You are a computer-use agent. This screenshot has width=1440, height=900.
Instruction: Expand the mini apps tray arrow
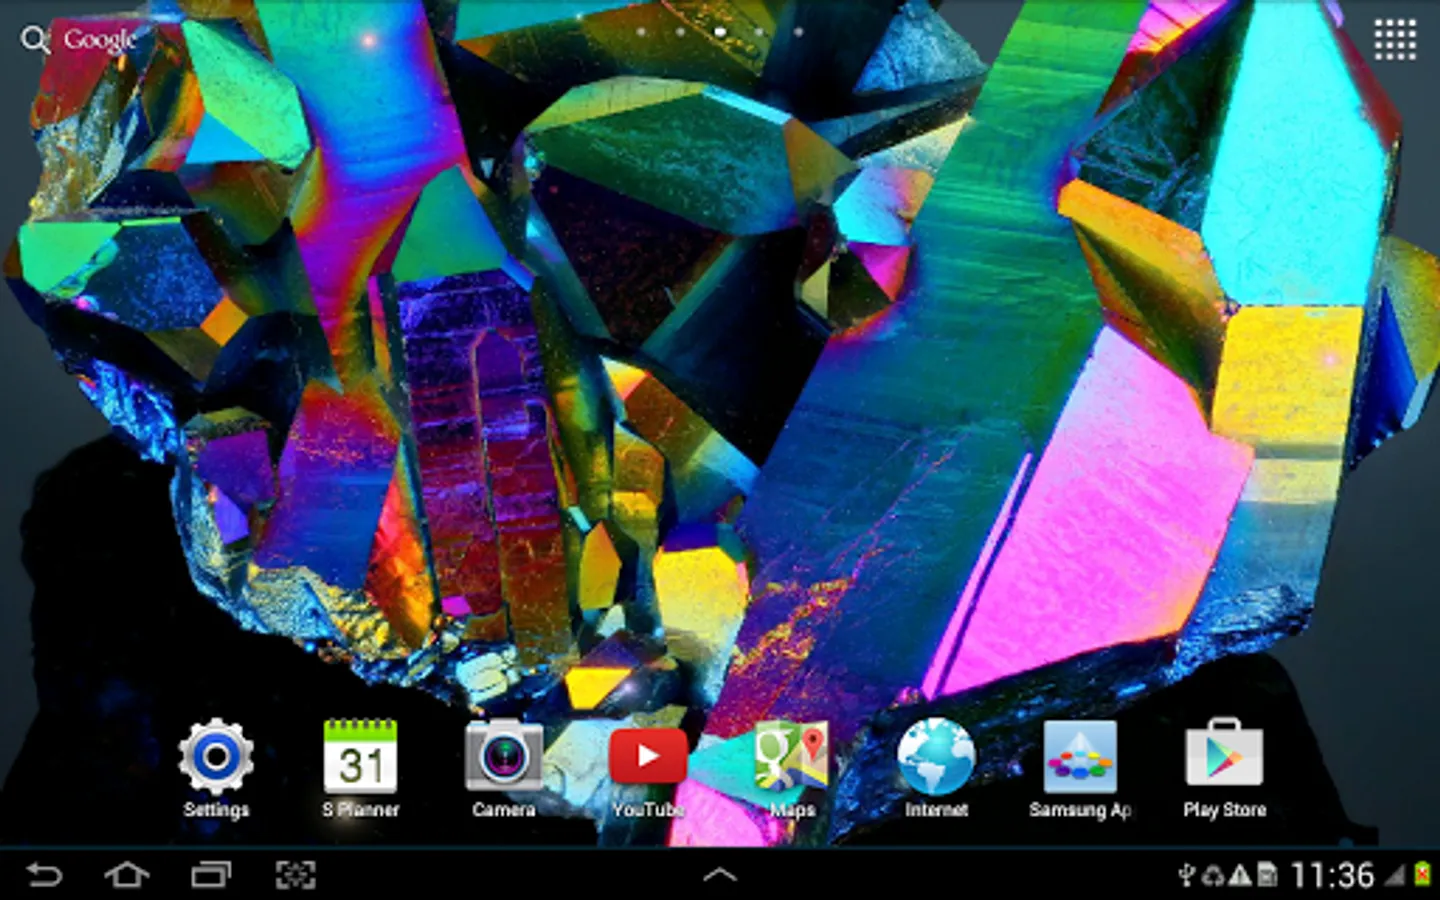[720, 875]
